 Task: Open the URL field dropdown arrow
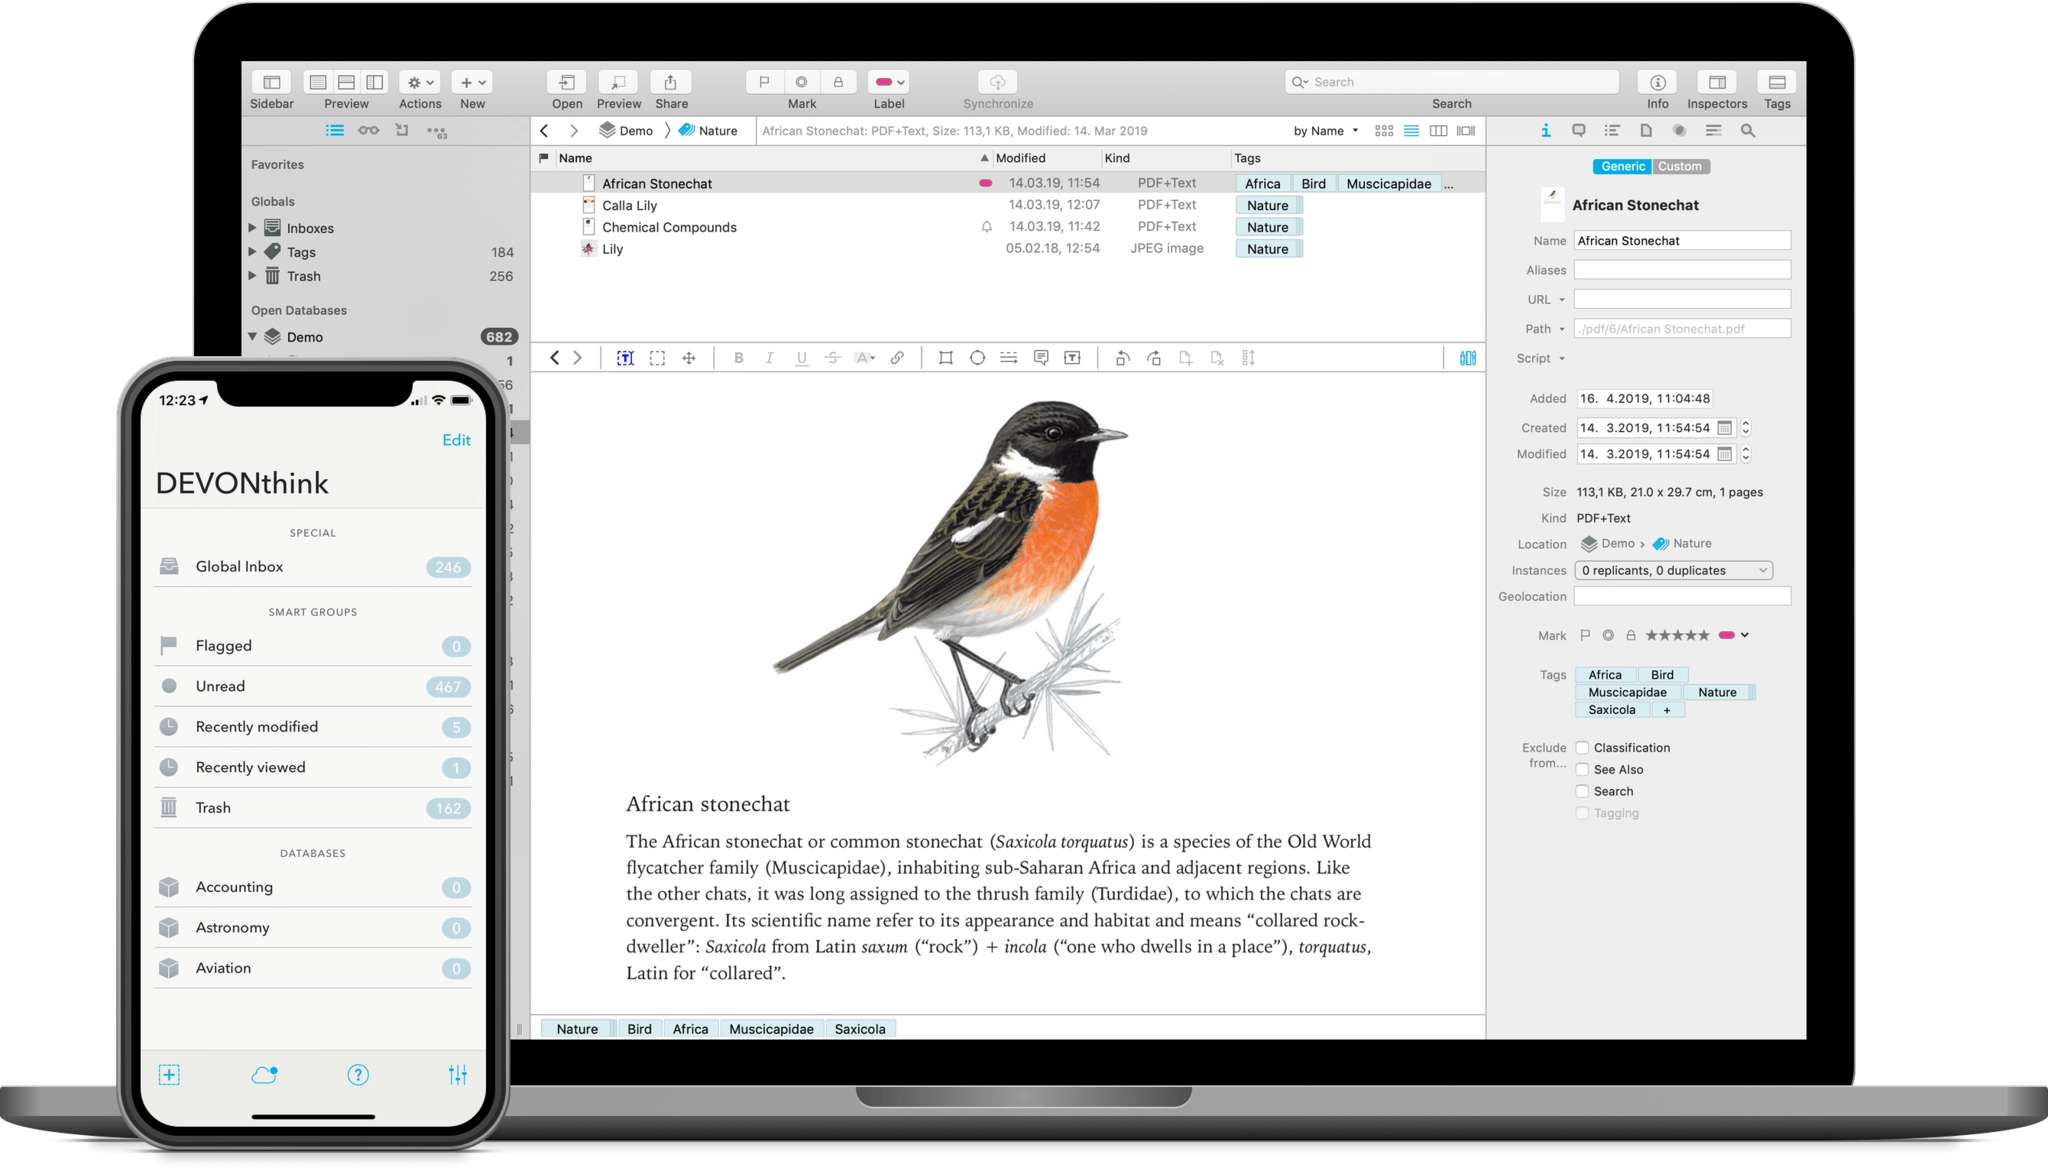[x=1561, y=300]
